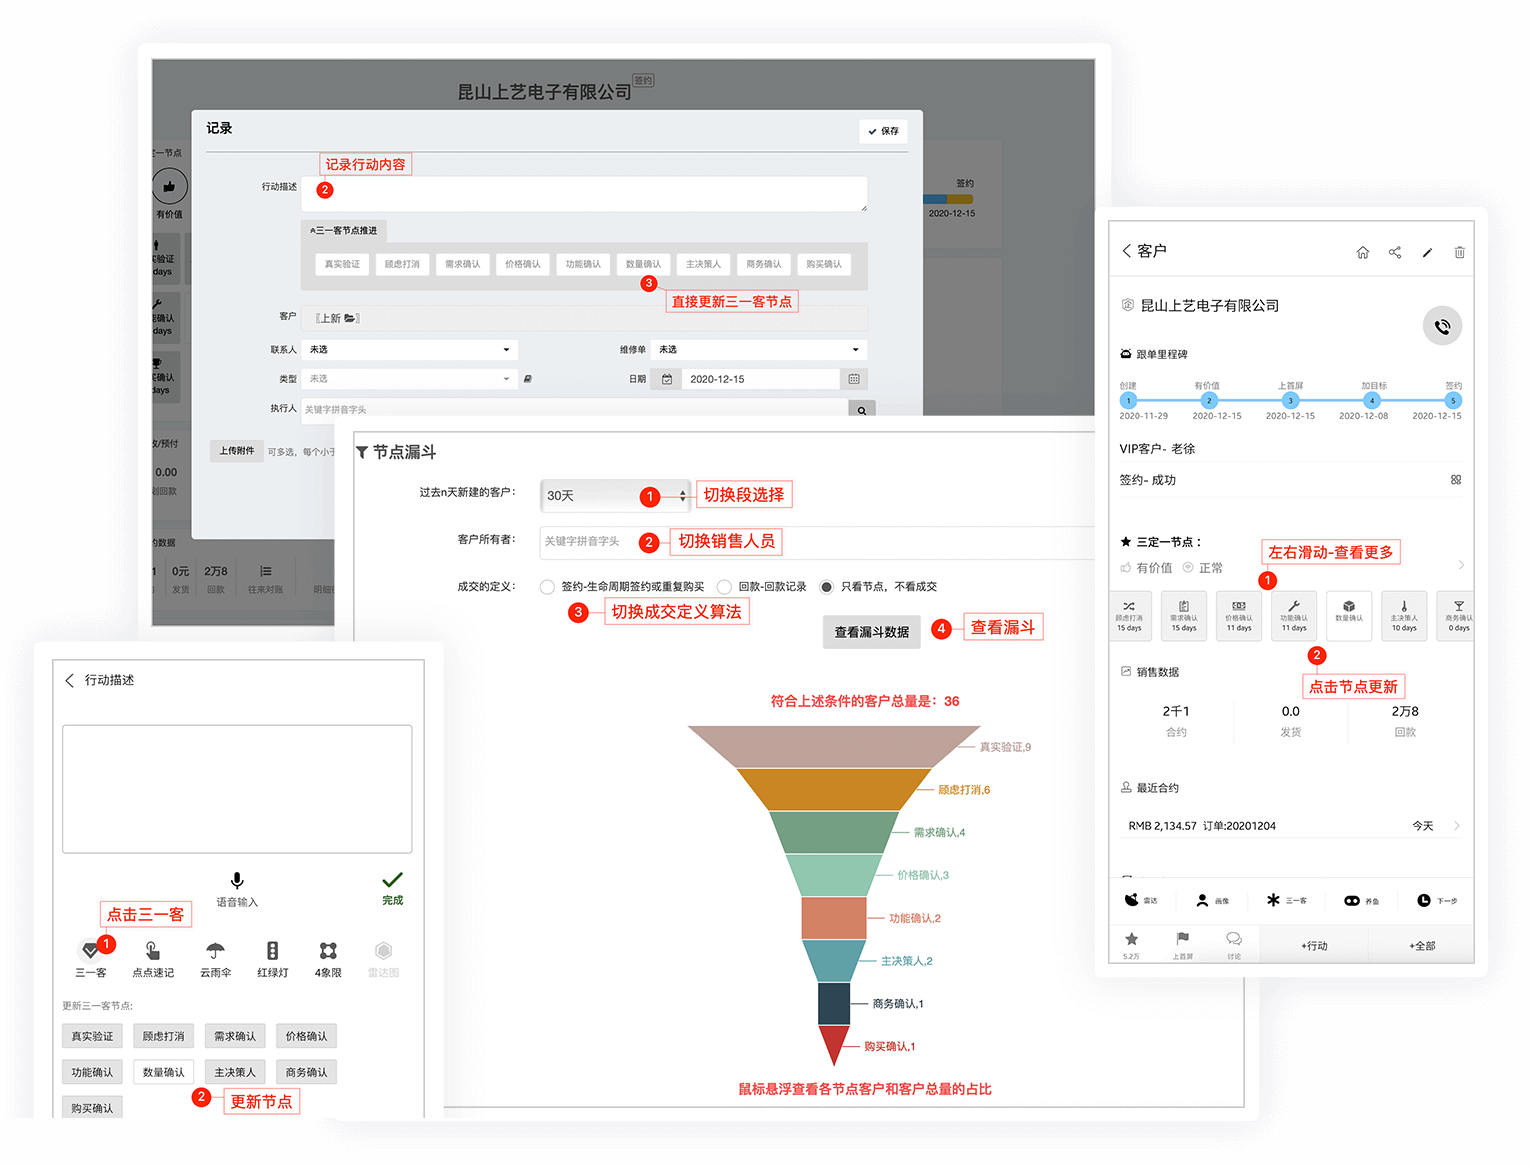1531x1164 pixels.
Task: Select 主决策人 node in 记录 dialog
Action: coord(703,264)
